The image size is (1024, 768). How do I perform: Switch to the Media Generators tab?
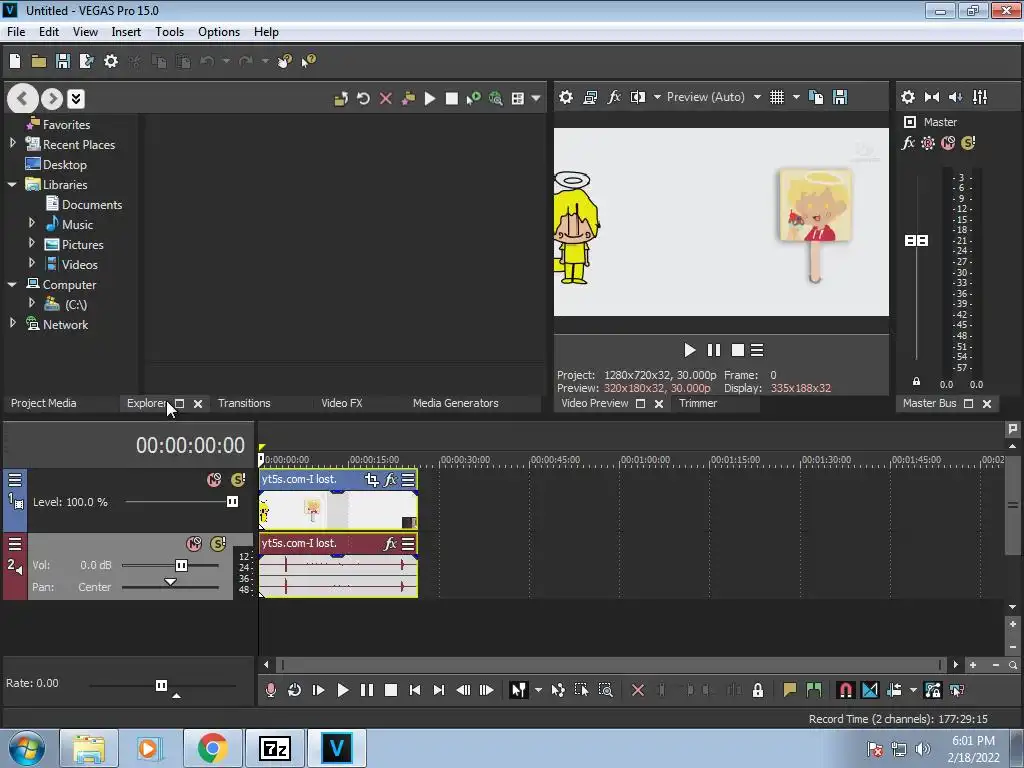click(456, 403)
